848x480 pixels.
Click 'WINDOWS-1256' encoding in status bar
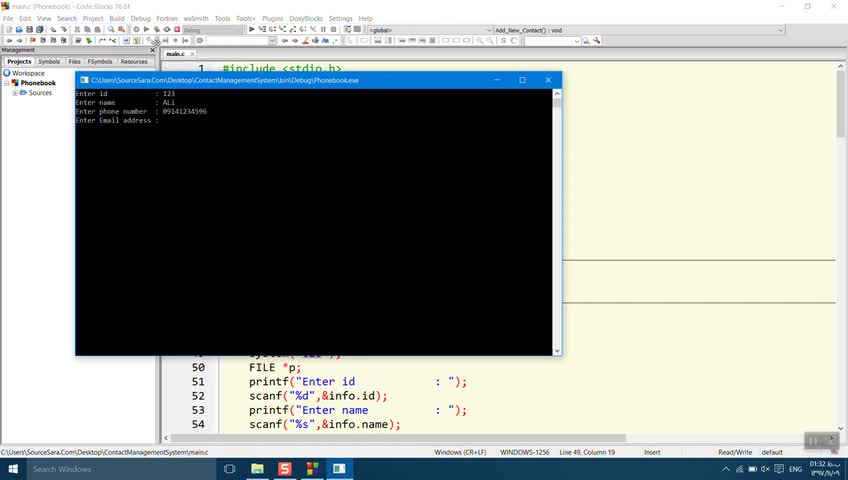[x=524, y=452]
